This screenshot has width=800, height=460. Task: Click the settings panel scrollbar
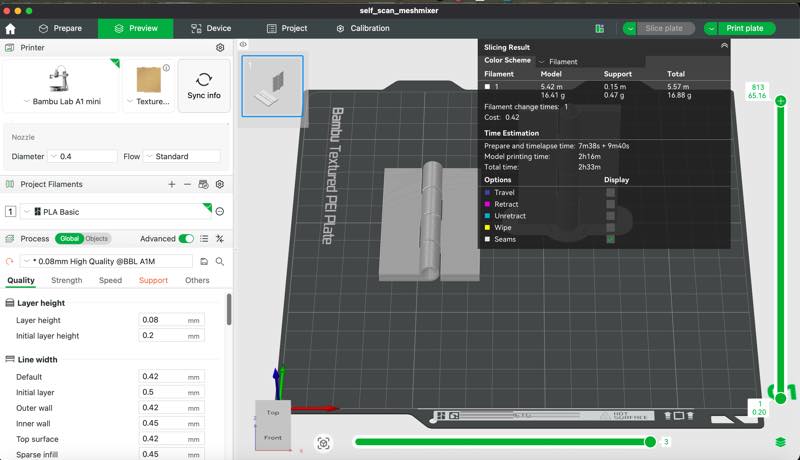[x=229, y=309]
